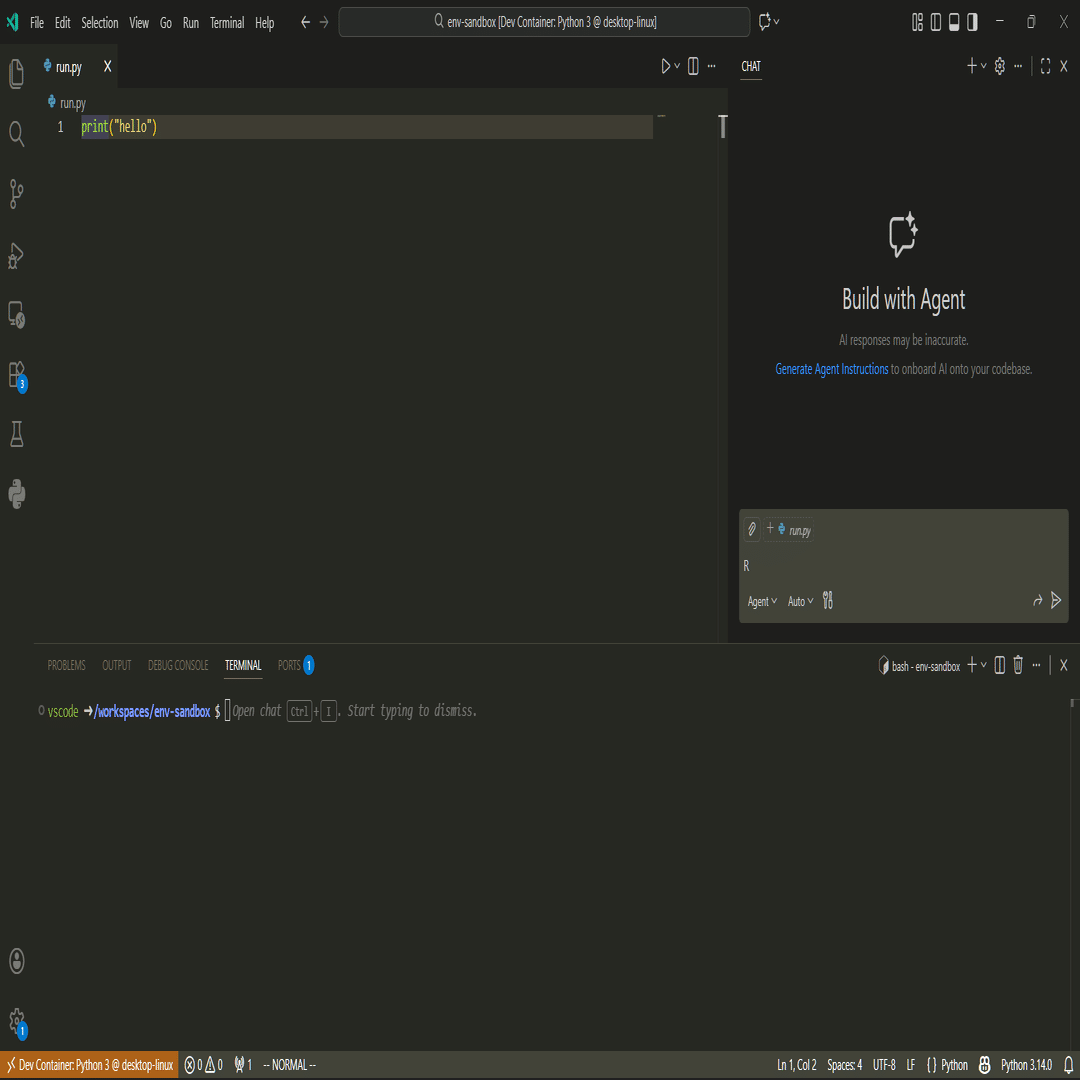Click the Generate Agent Instructions link
Viewport: 1080px width, 1080px height.
point(831,368)
